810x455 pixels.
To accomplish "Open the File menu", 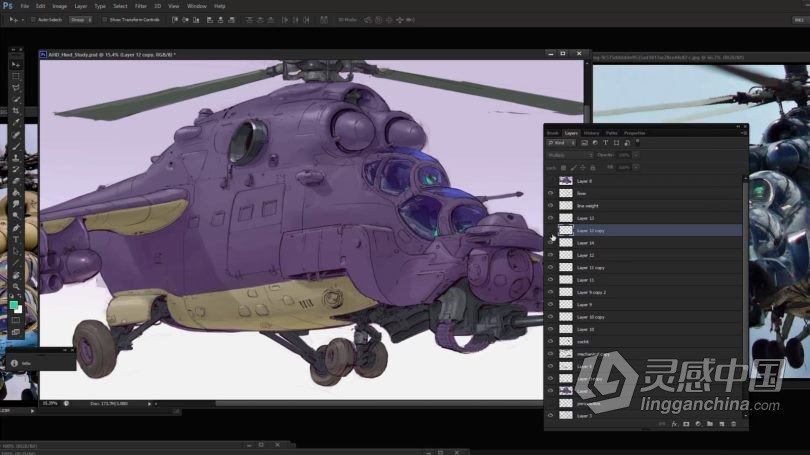I will click(x=24, y=6).
